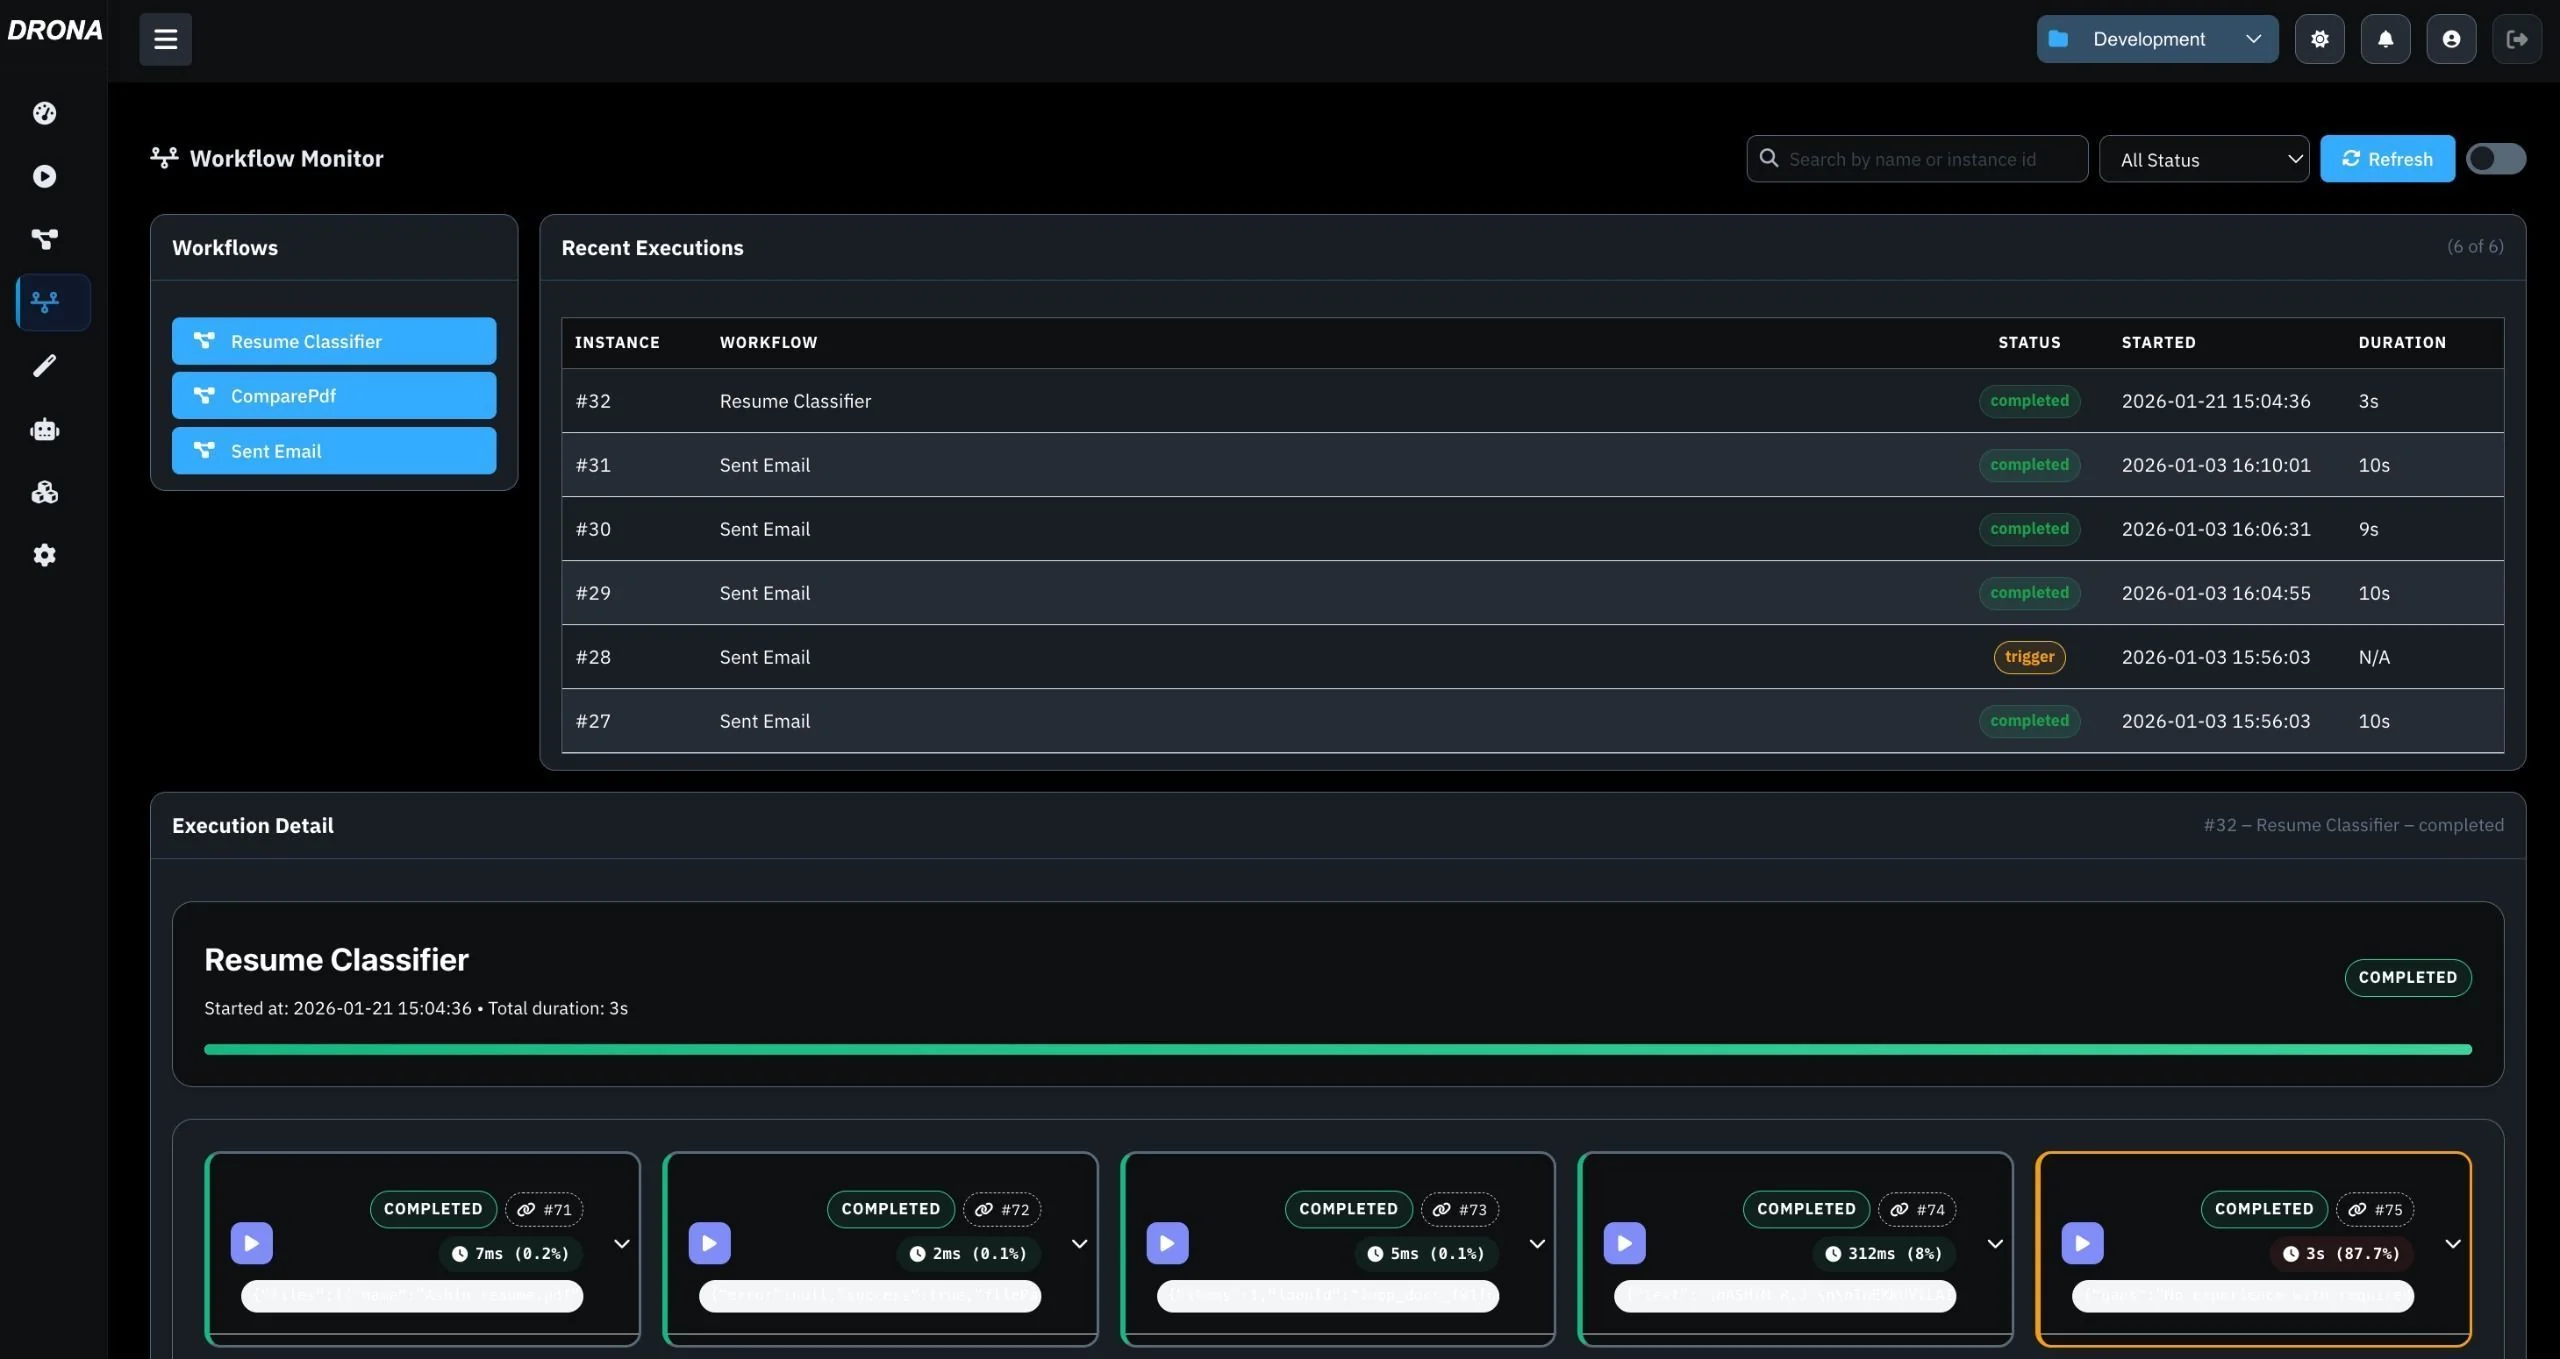Open the hamburger navigation menu

(165, 39)
